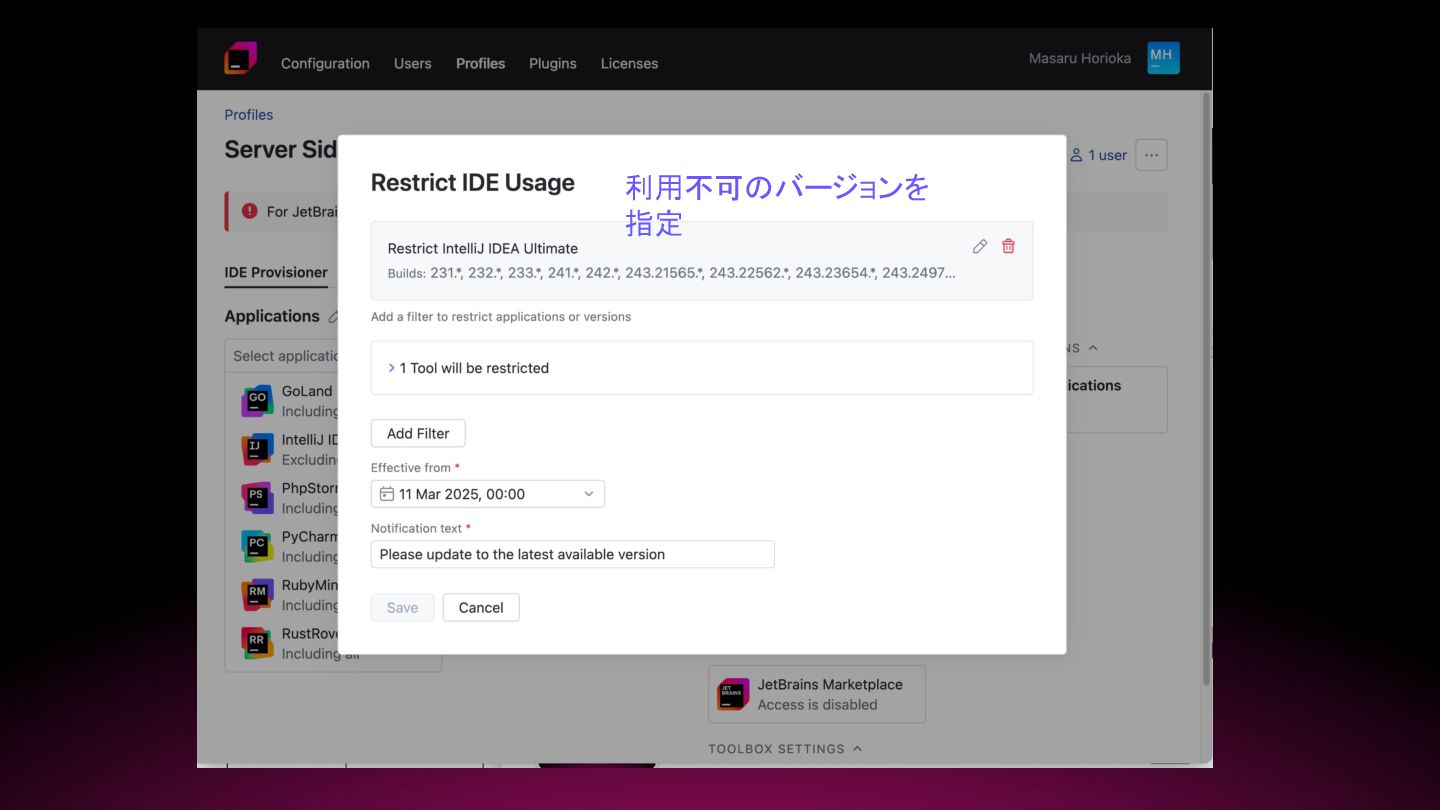Viewport: 1440px width, 810px height.
Task: Click the RubyMine application icon
Action: (x=257, y=594)
